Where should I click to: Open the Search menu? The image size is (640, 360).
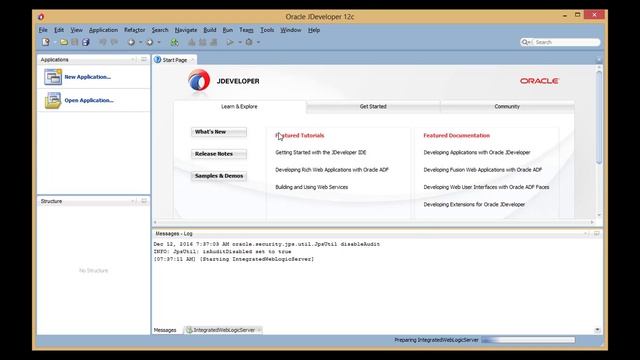click(x=160, y=30)
